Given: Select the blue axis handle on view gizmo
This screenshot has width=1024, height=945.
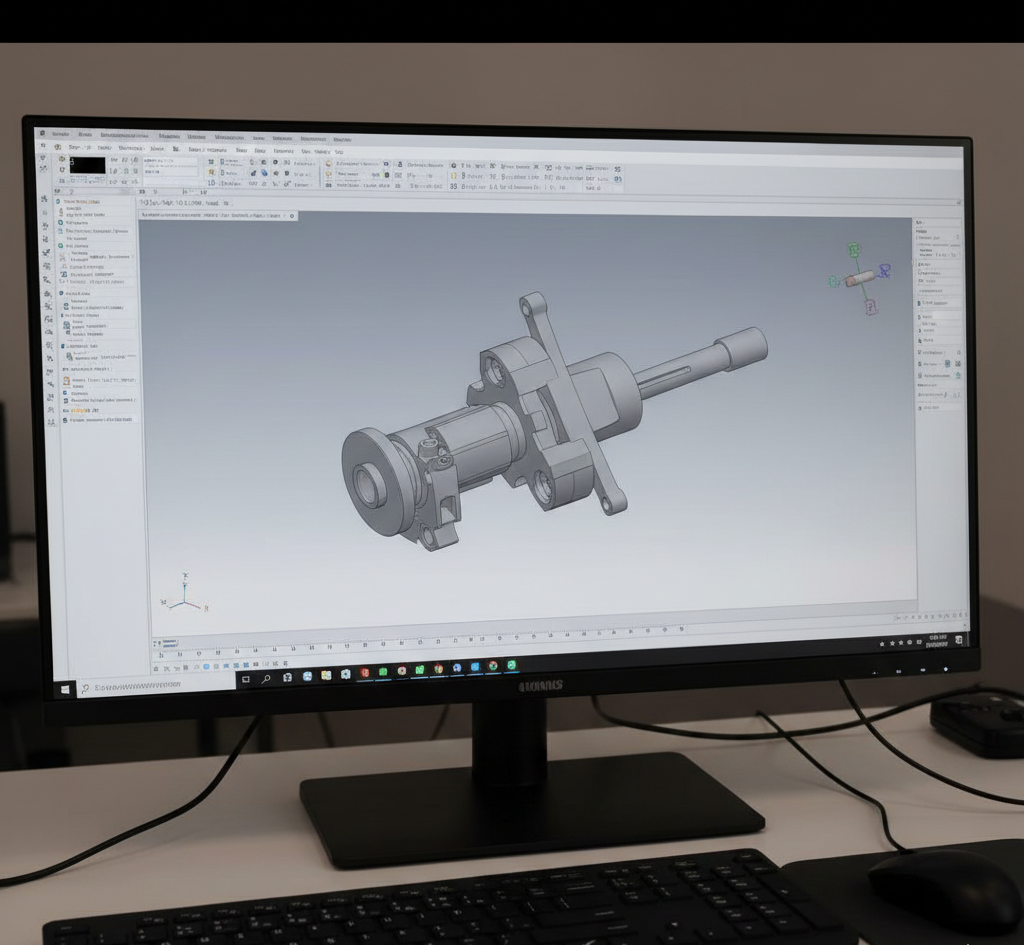Looking at the screenshot, I should 885,269.
